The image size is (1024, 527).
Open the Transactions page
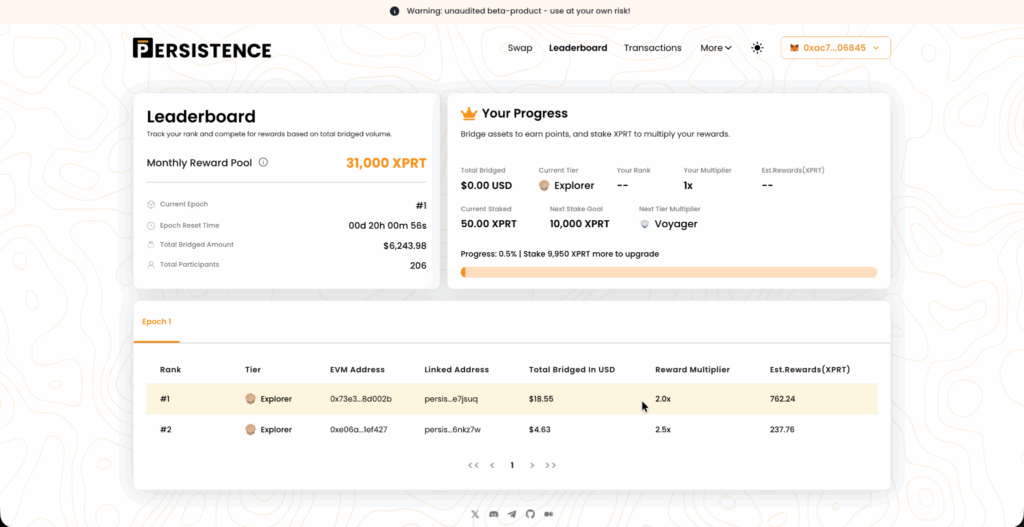click(652, 48)
